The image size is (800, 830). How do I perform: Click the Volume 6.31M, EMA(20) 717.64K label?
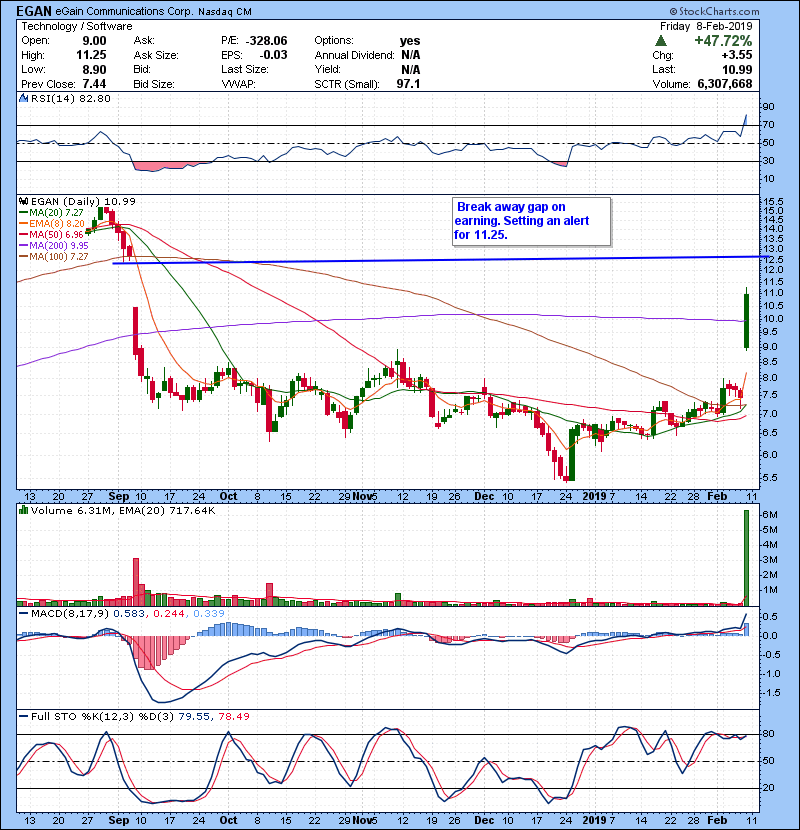(123, 510)
